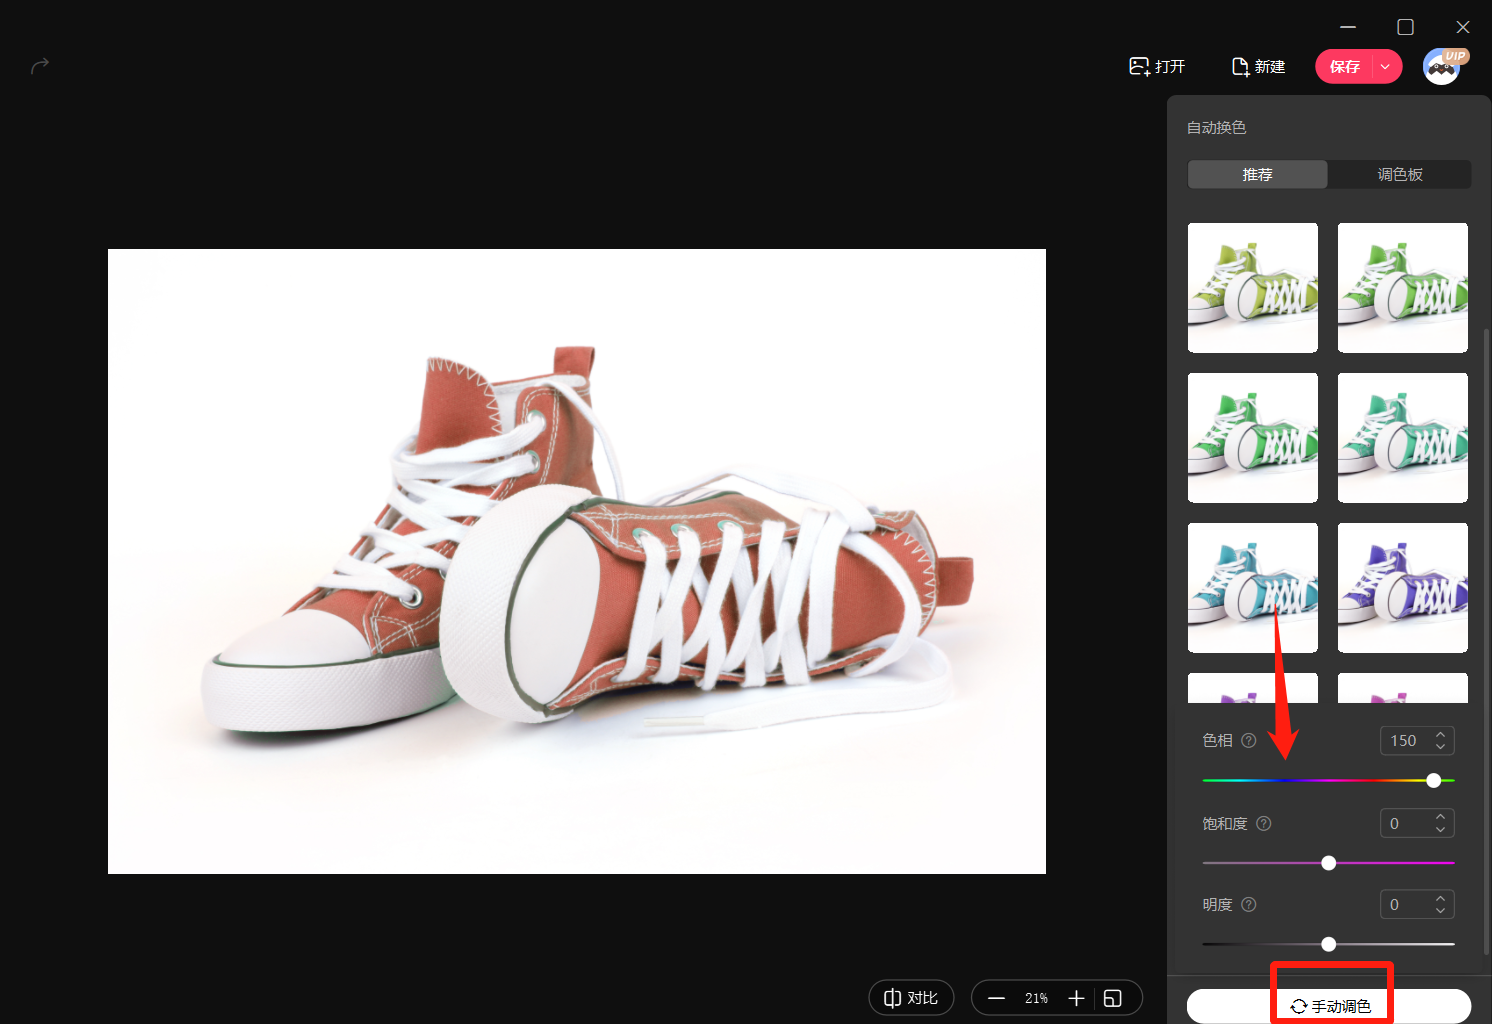Open an image with 打开
1492x1024 pixels.
coord(1157,67)
